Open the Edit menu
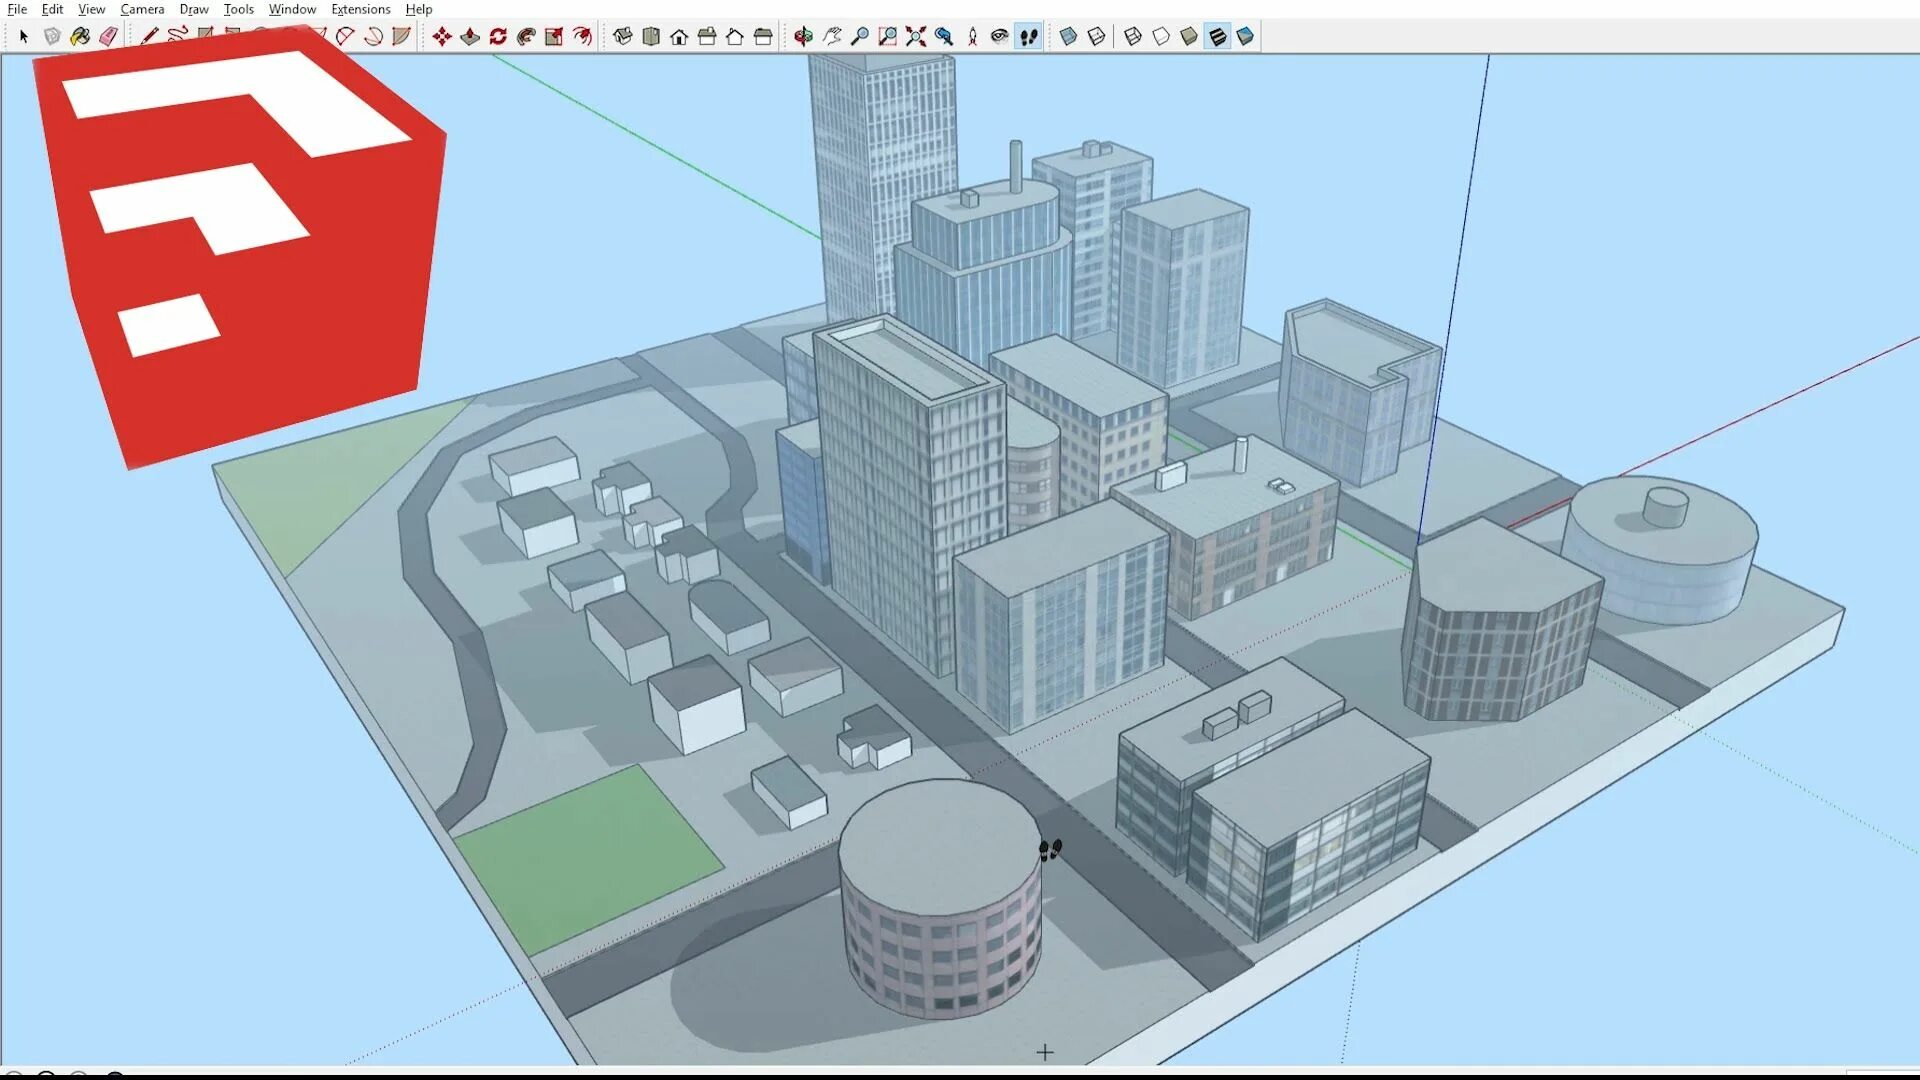The height and width of the screenshot is (1080, 1920). point(52,9)
